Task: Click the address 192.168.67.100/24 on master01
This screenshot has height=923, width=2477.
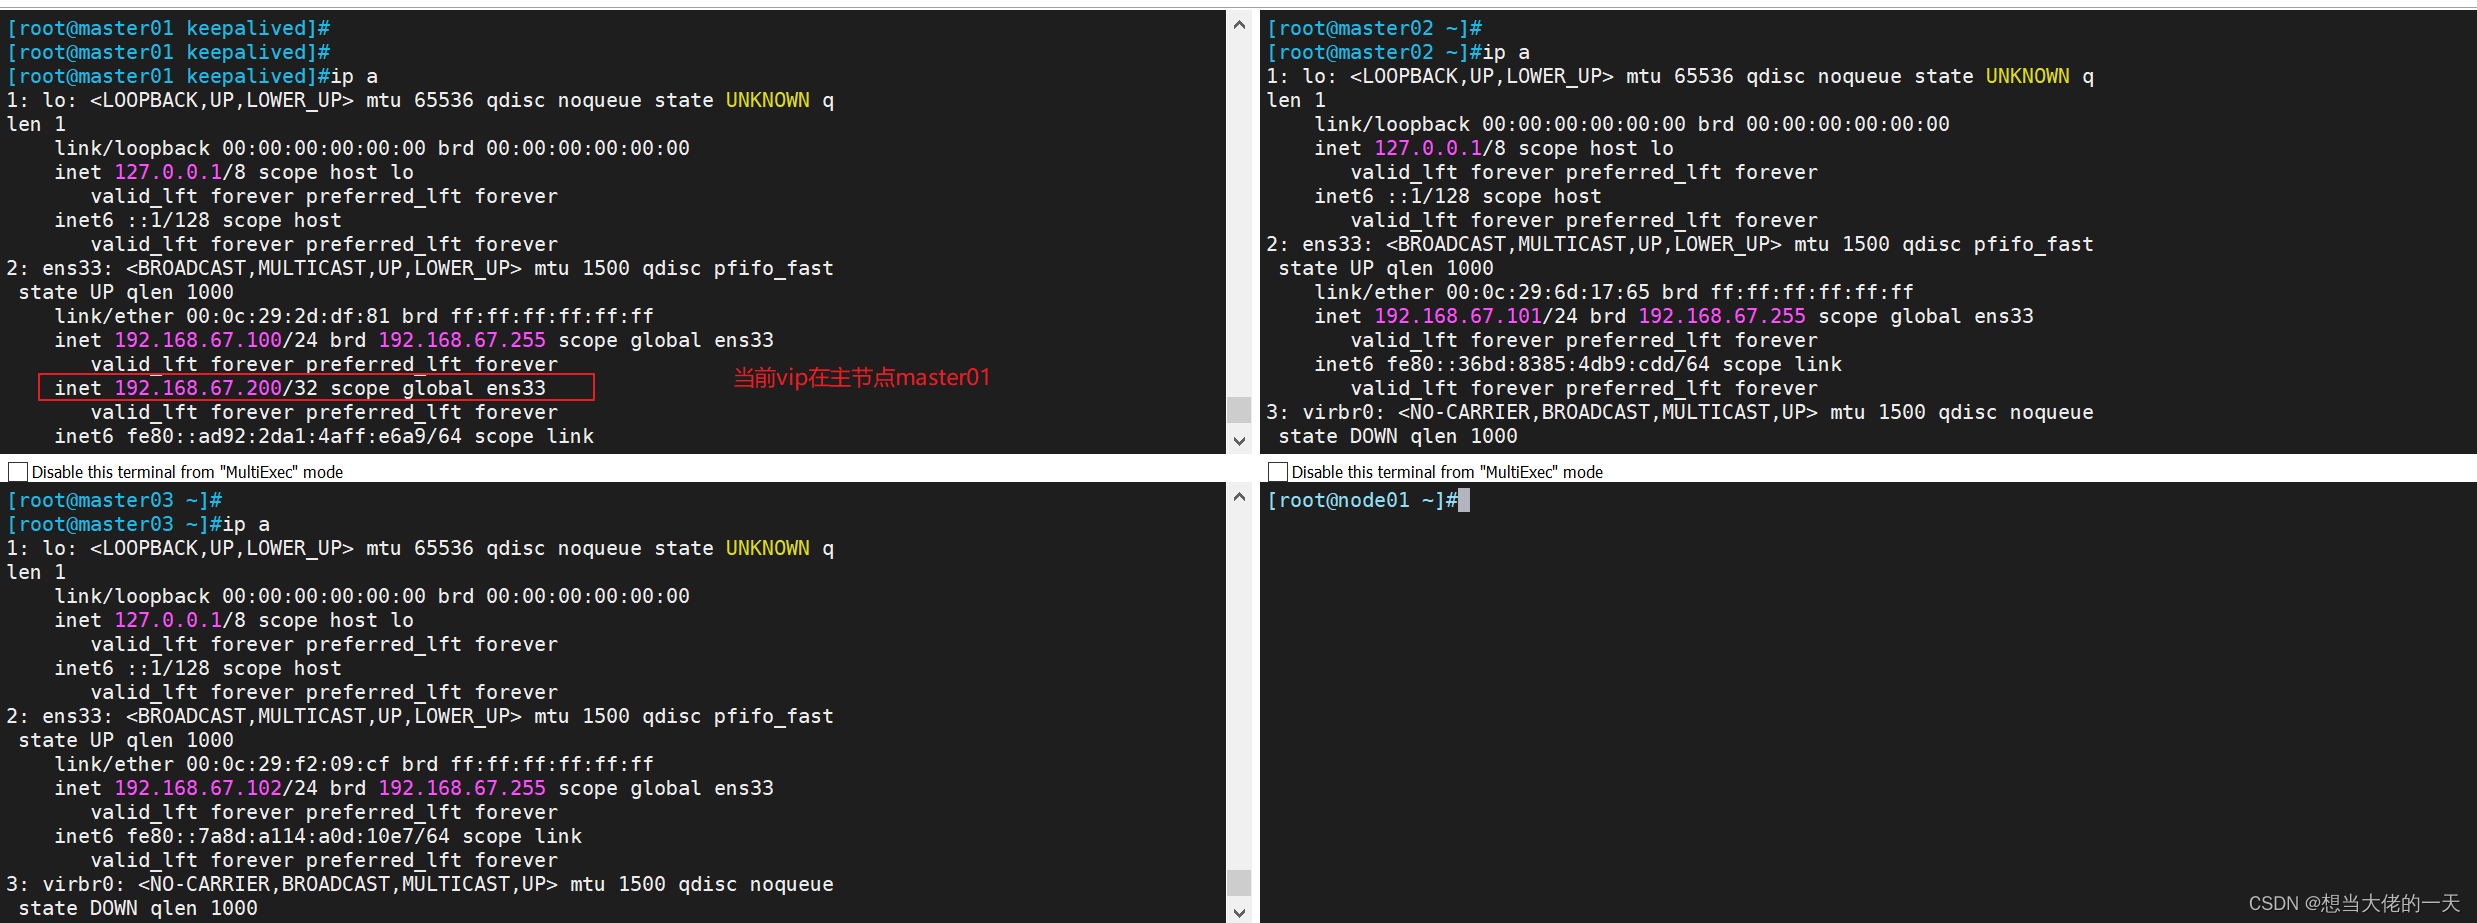Action: (x=216, y=340)
